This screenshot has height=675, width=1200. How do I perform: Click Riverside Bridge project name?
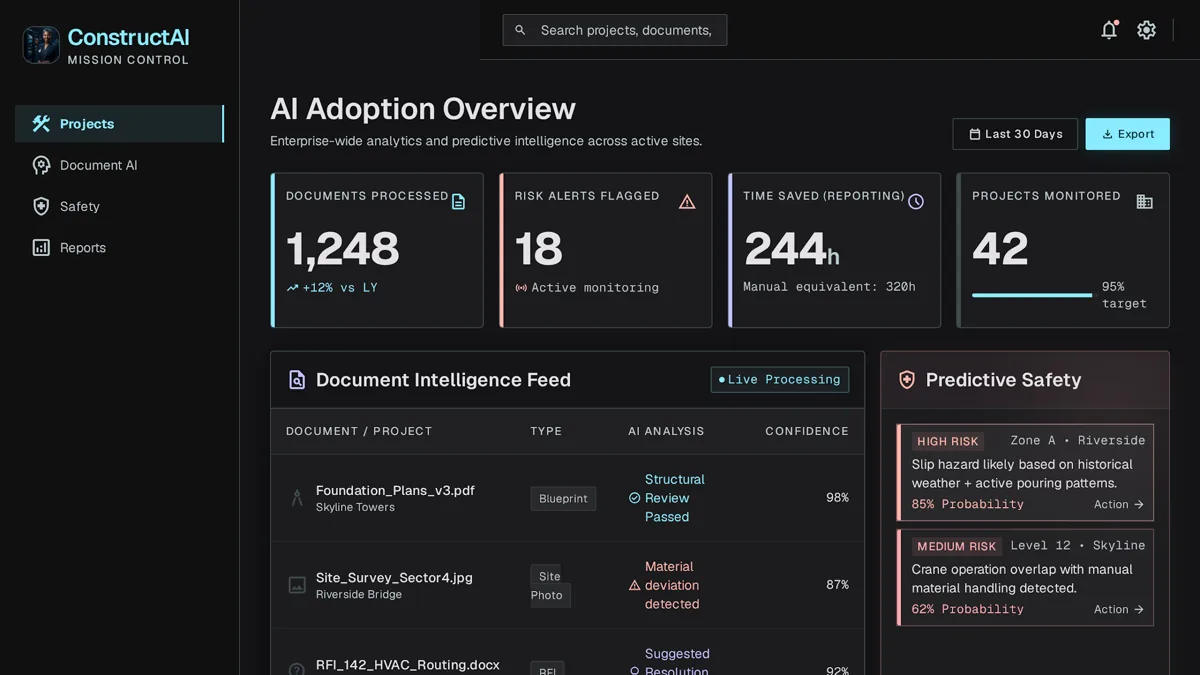coord(359,594)
